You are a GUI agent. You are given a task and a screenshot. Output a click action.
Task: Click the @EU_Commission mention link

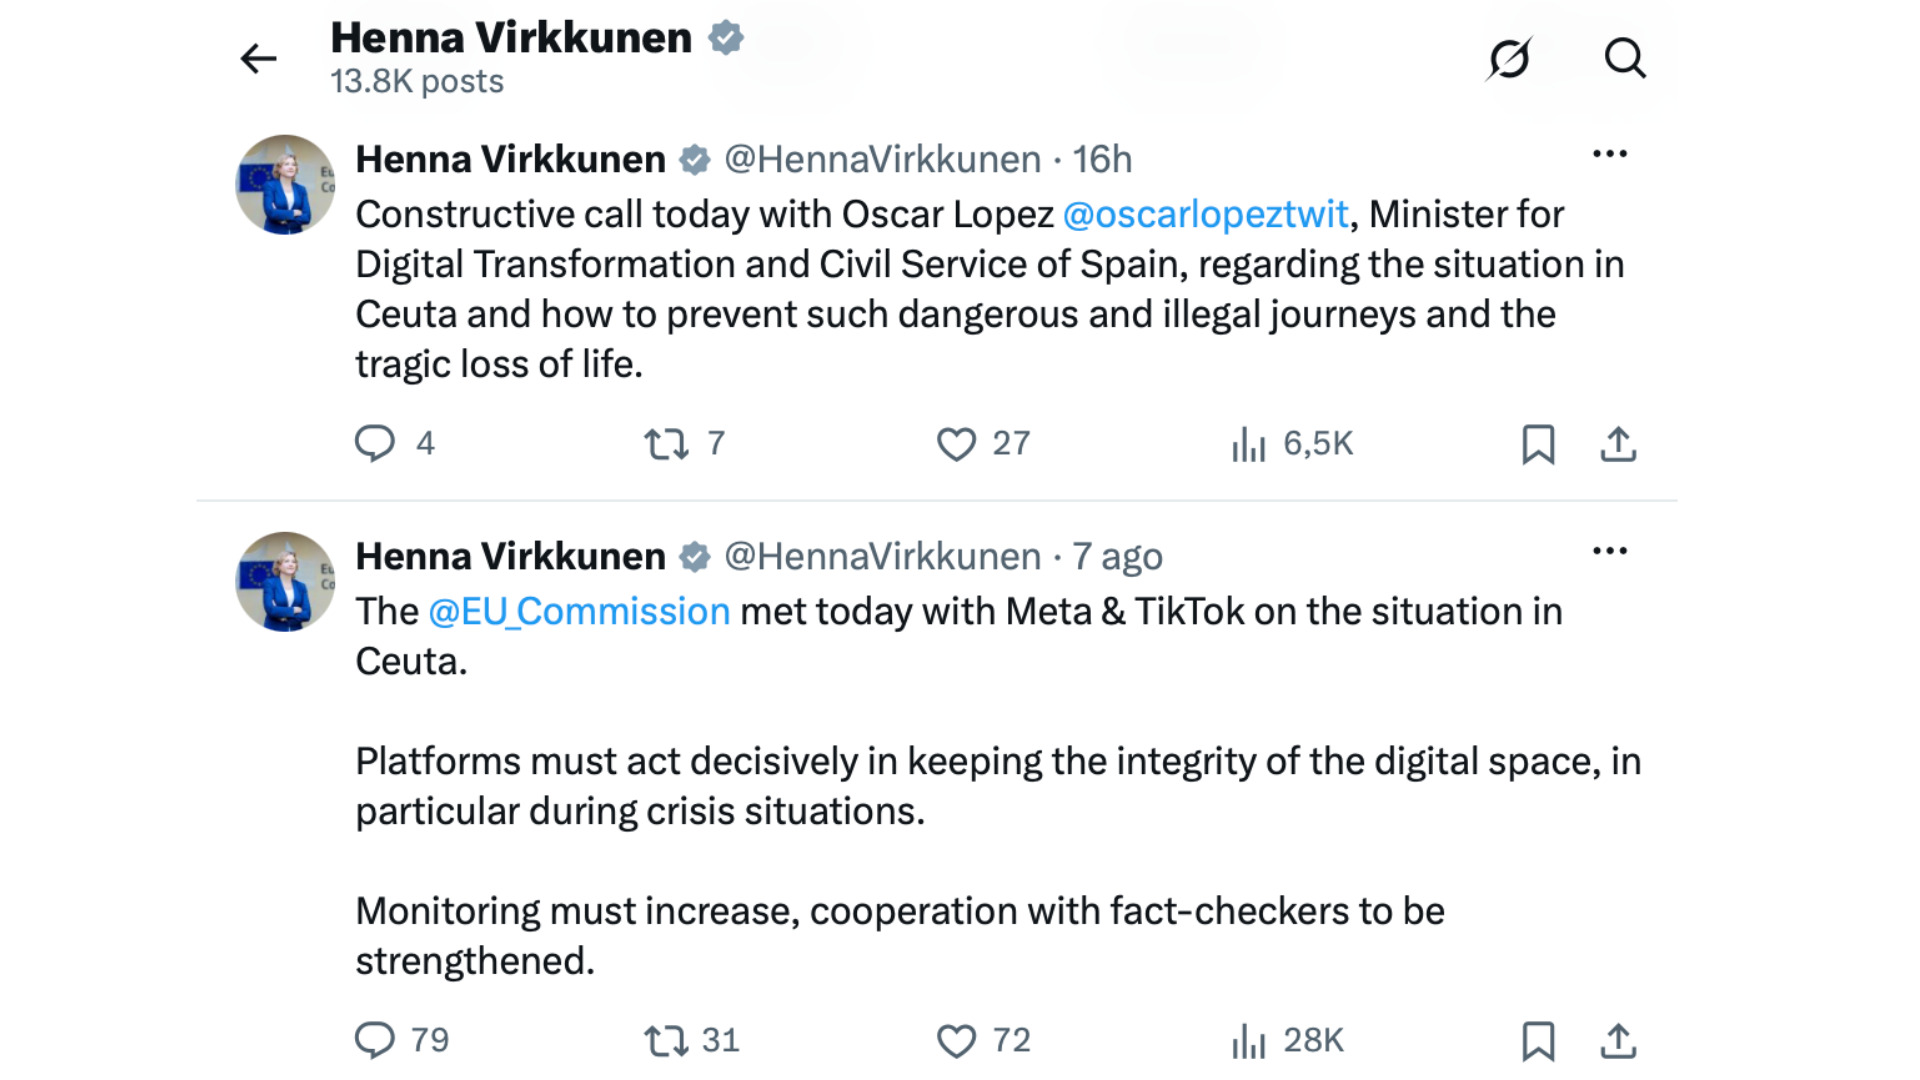pyautogui.click(x=579, y=612)
